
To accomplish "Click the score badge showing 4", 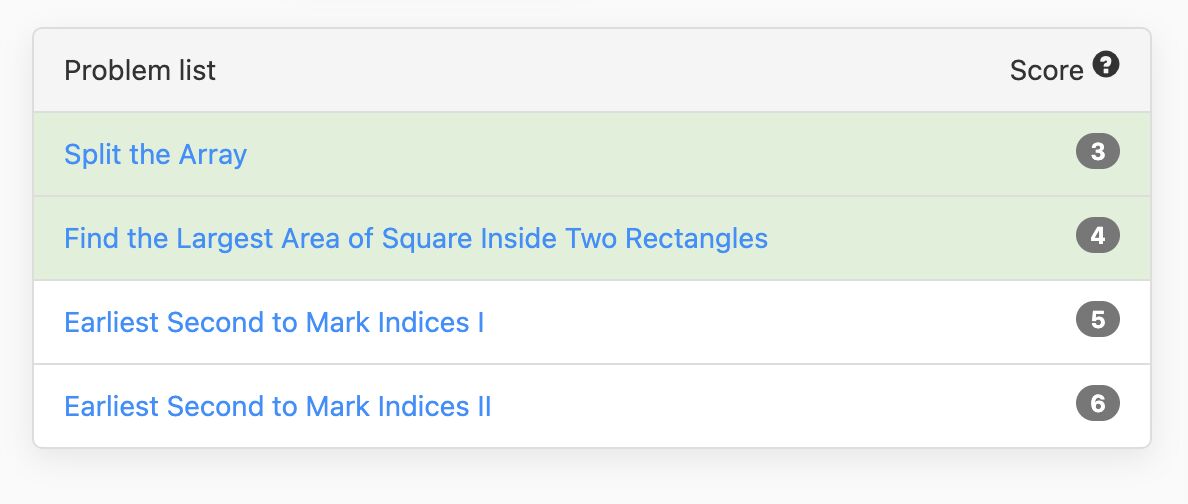I will 1098,236.
